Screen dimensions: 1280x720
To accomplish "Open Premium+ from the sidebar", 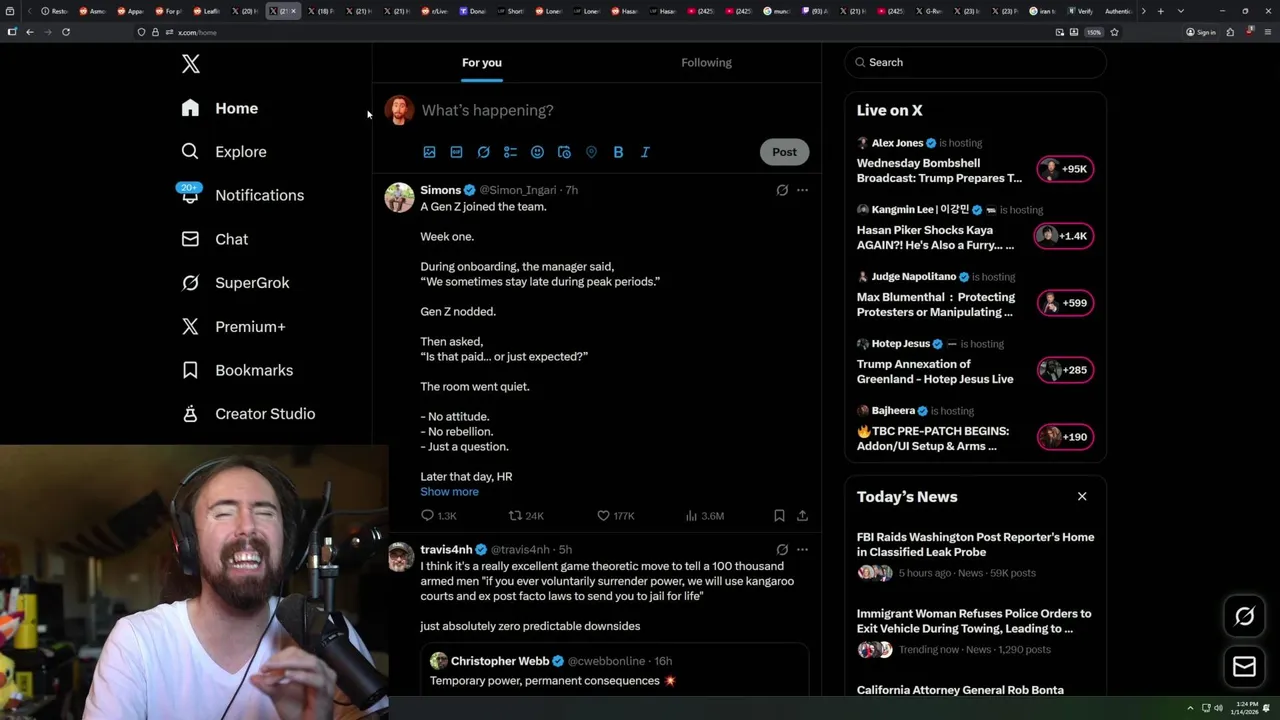I will (x=234, y=327).
